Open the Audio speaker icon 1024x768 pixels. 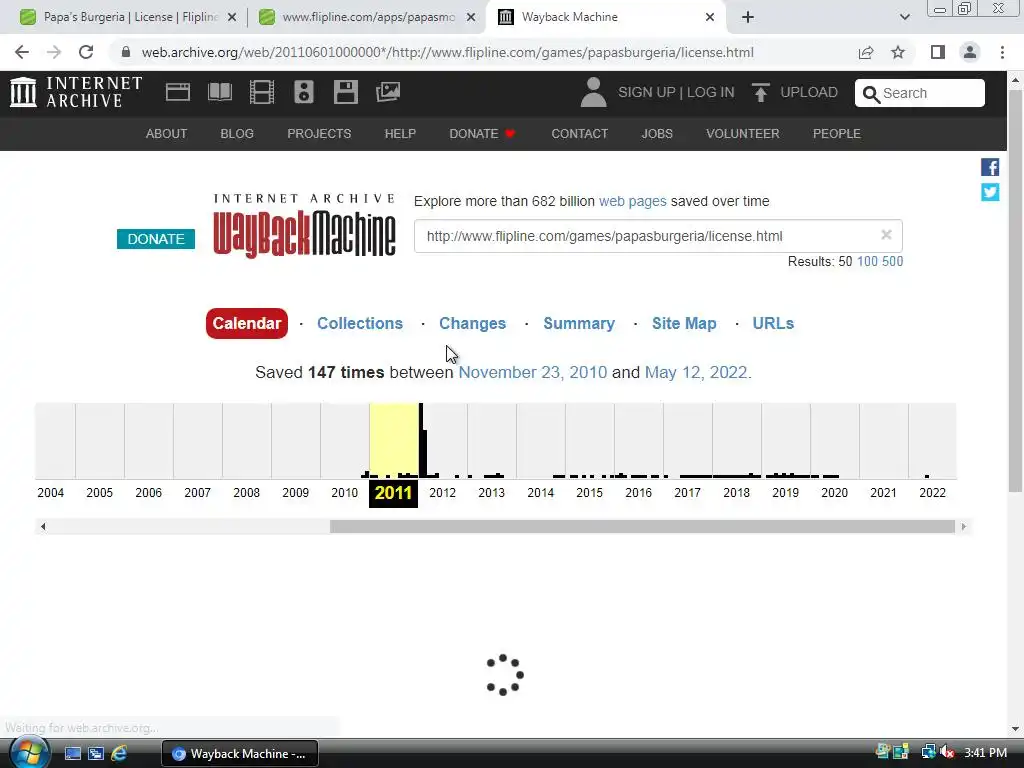(x=304, y=92)
